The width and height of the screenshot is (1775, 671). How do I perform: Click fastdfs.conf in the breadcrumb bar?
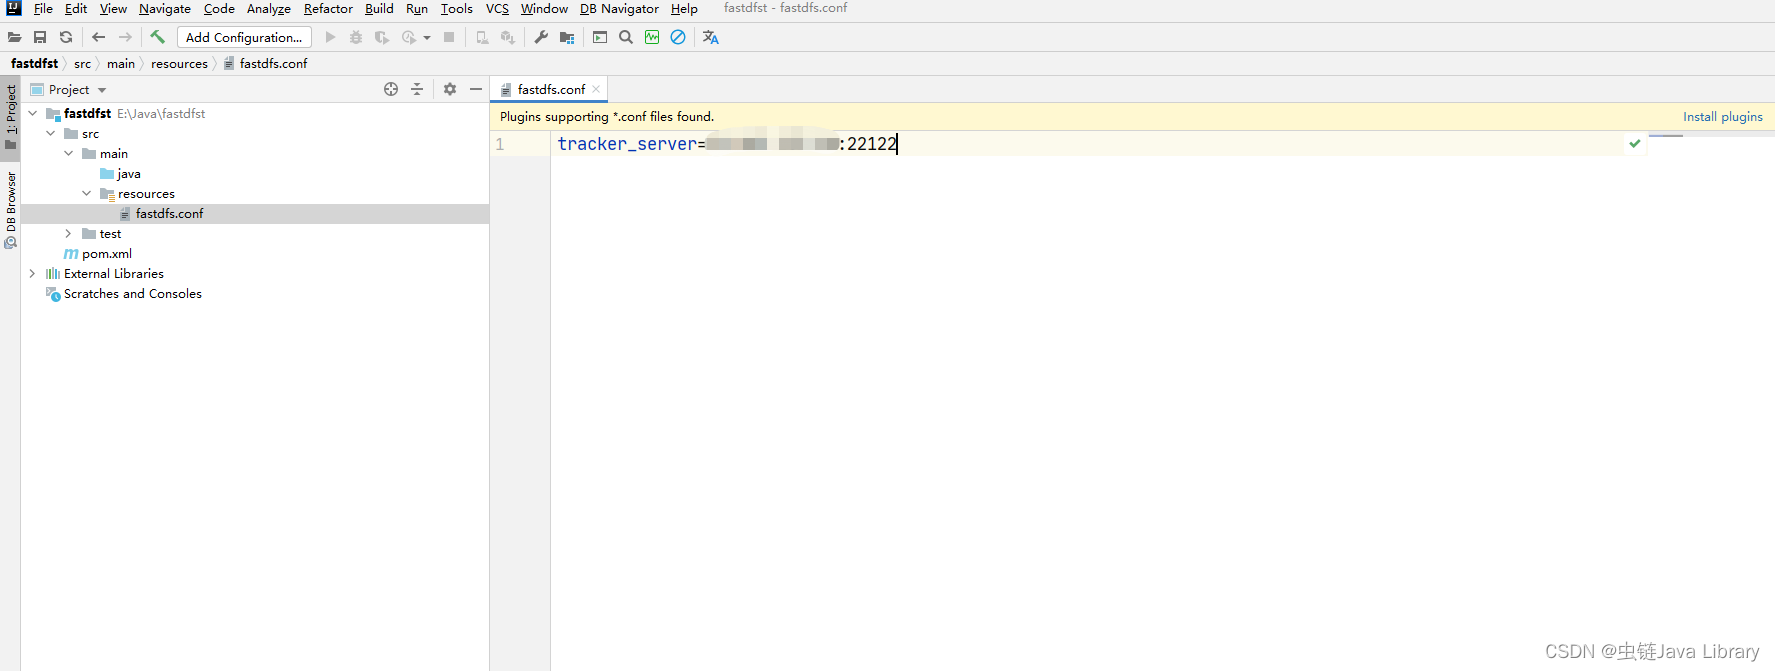266,63
